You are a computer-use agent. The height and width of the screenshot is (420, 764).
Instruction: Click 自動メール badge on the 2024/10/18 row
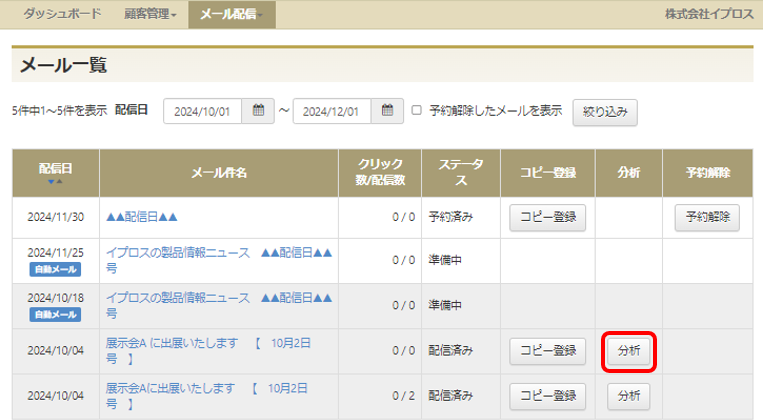(x=55, y=314)
